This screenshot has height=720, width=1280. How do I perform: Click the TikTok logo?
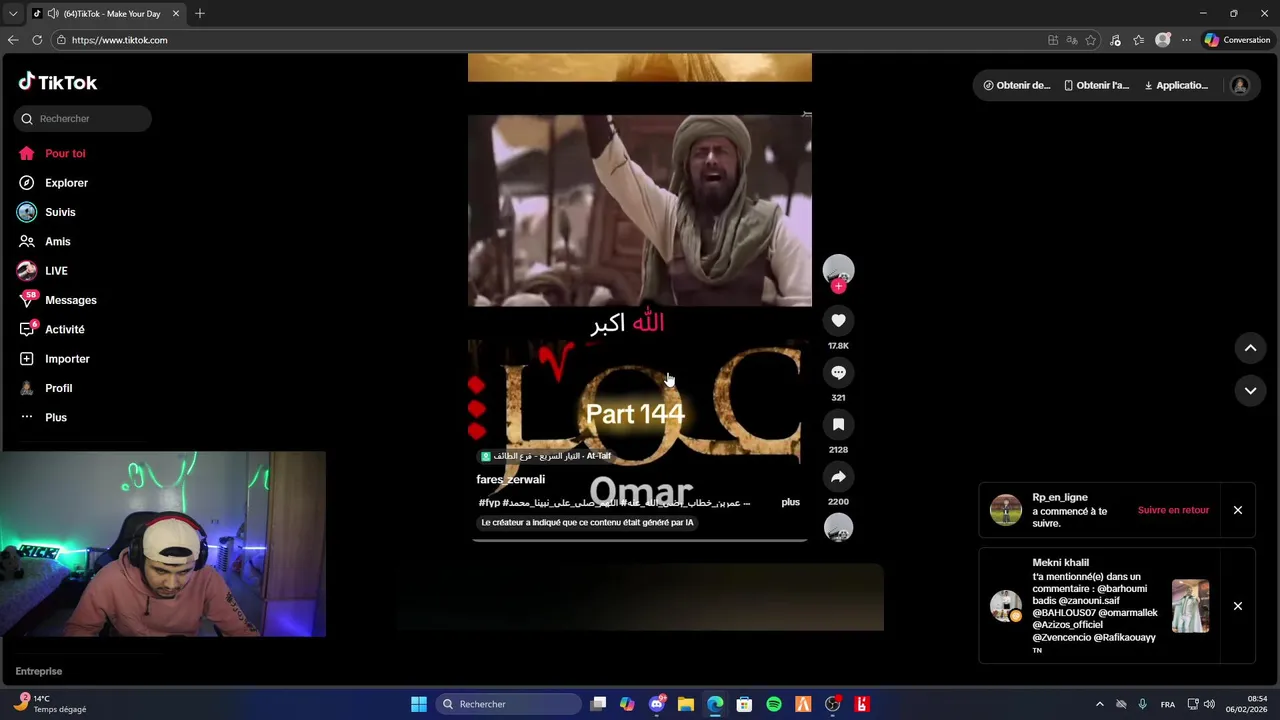(58, 82)
